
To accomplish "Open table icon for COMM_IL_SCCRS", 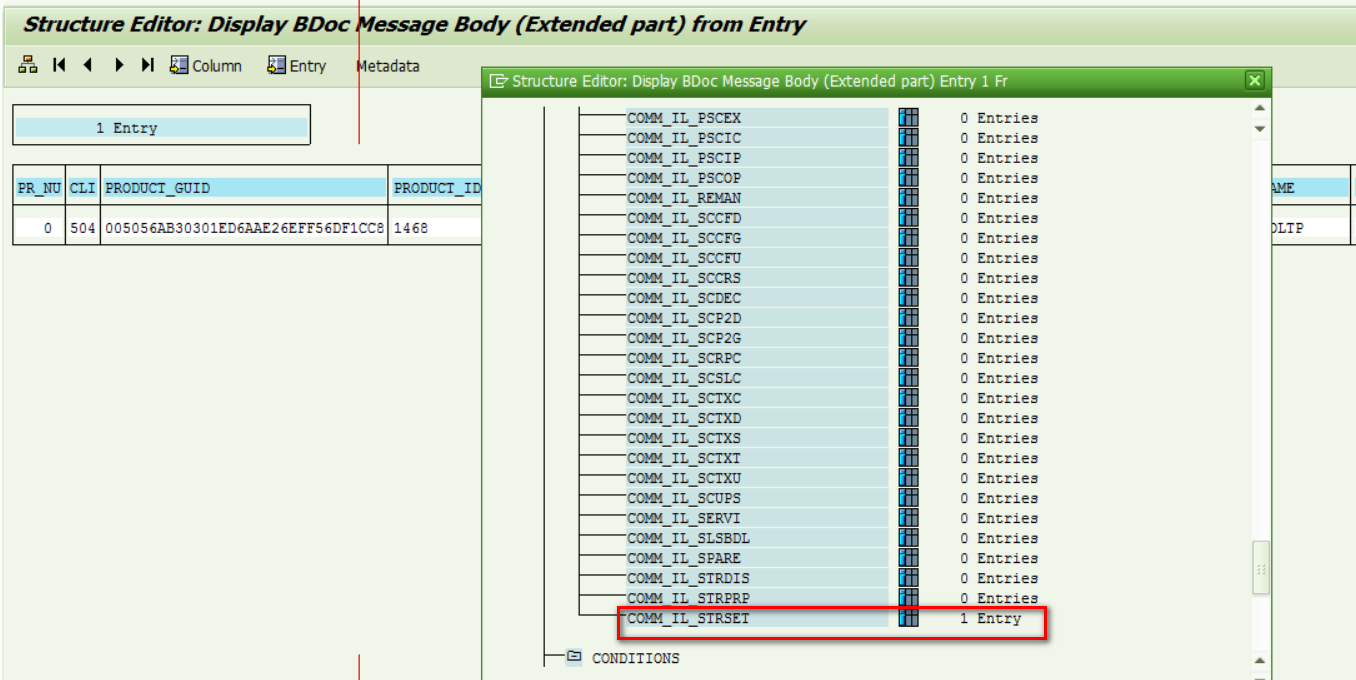I will [x=908, y=278].
